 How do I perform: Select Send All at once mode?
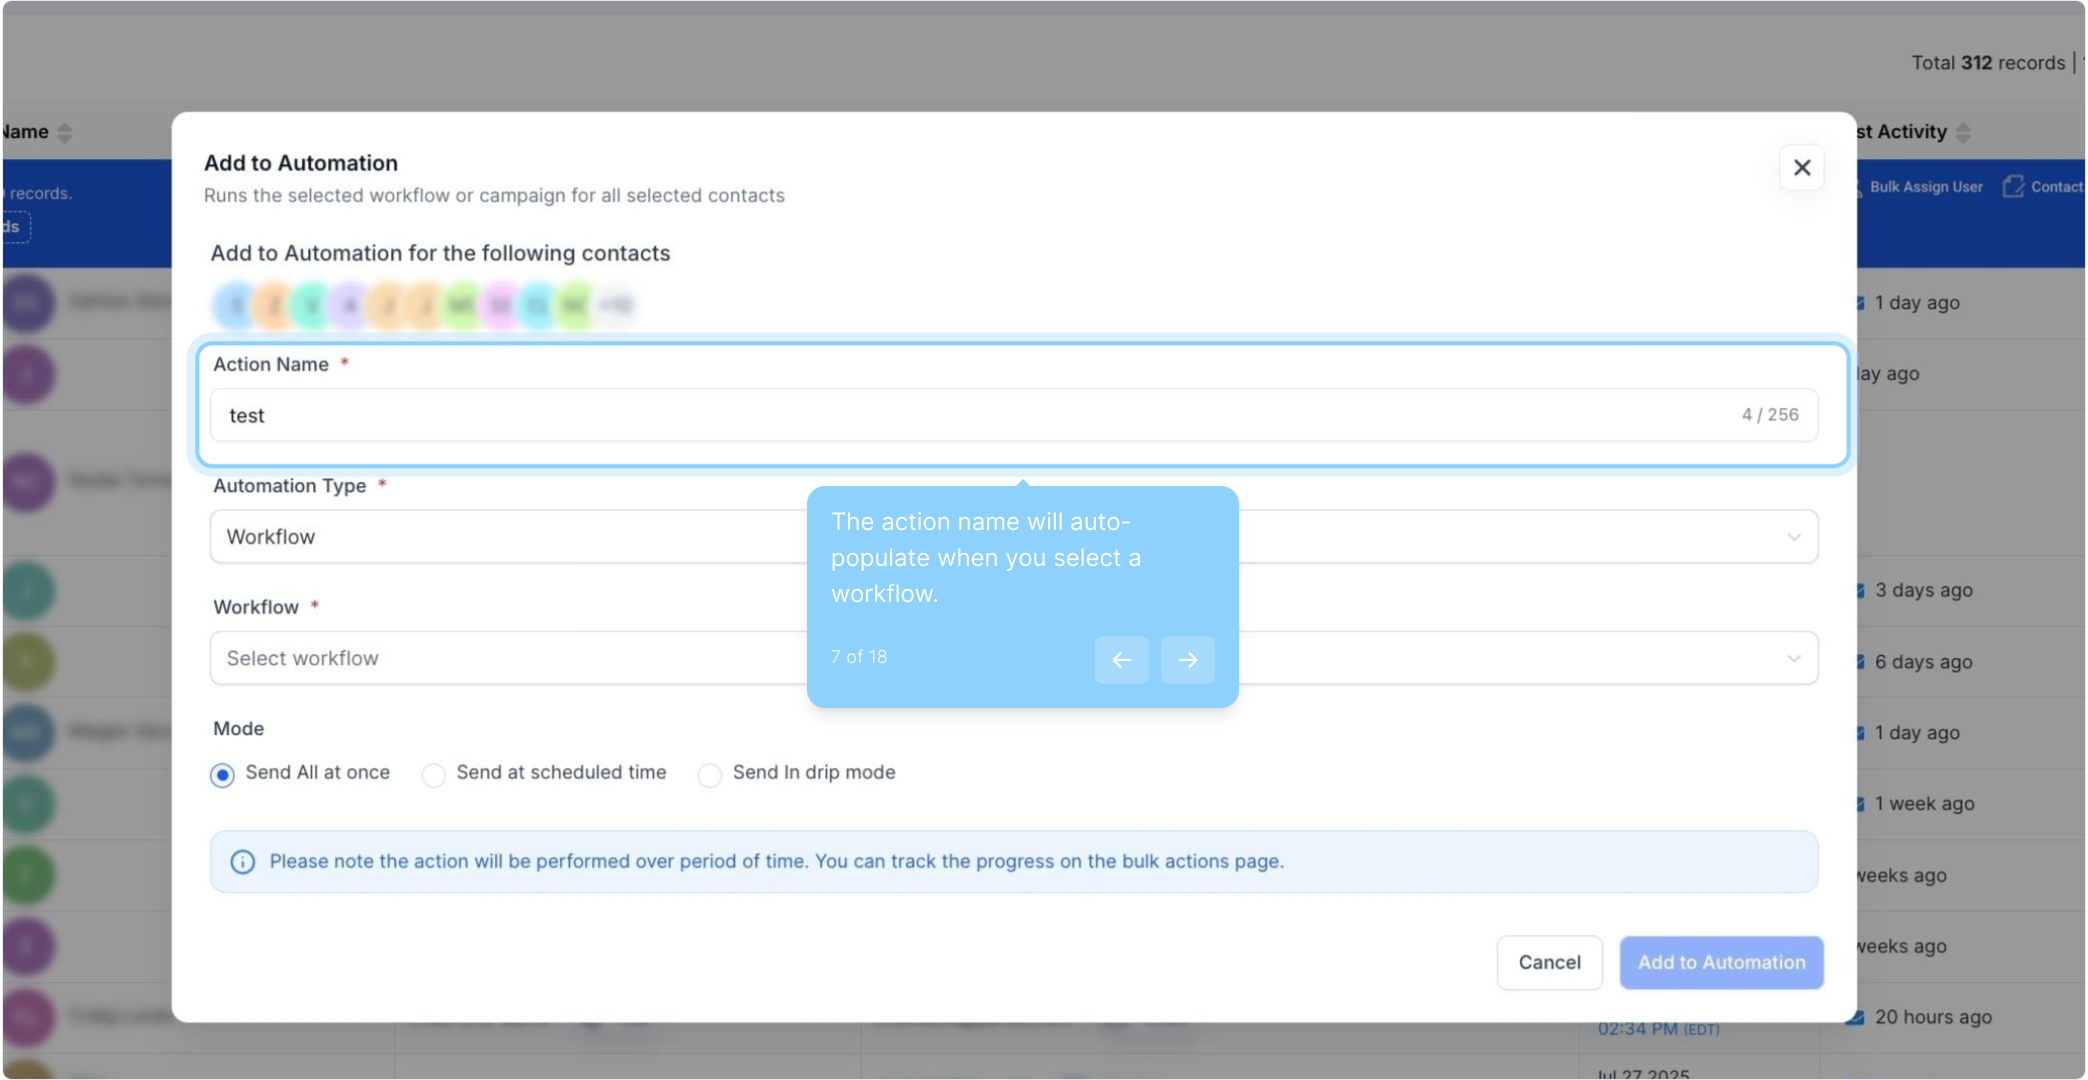click(222, 775)
